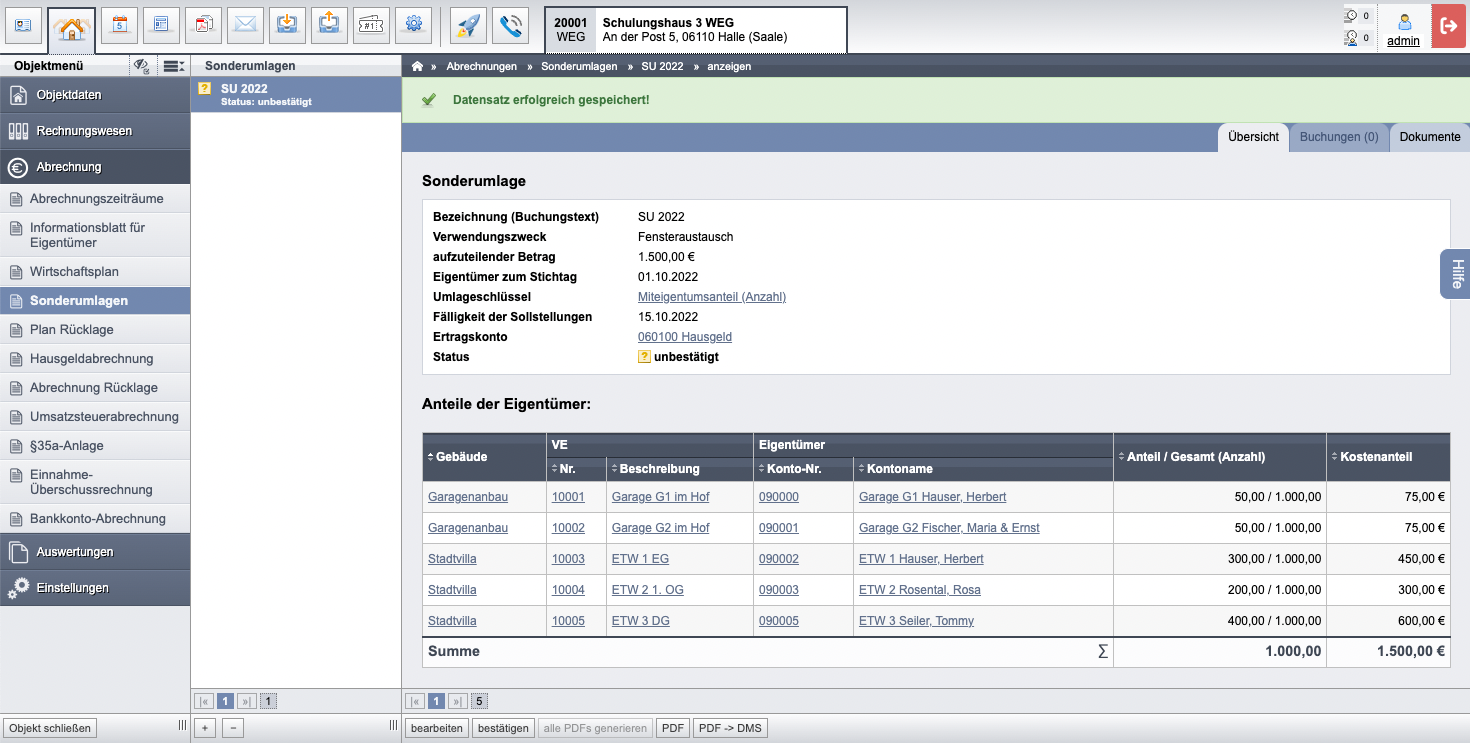Click the admin user avatar icon
1470x743 pixels.
click(1404, 20)
